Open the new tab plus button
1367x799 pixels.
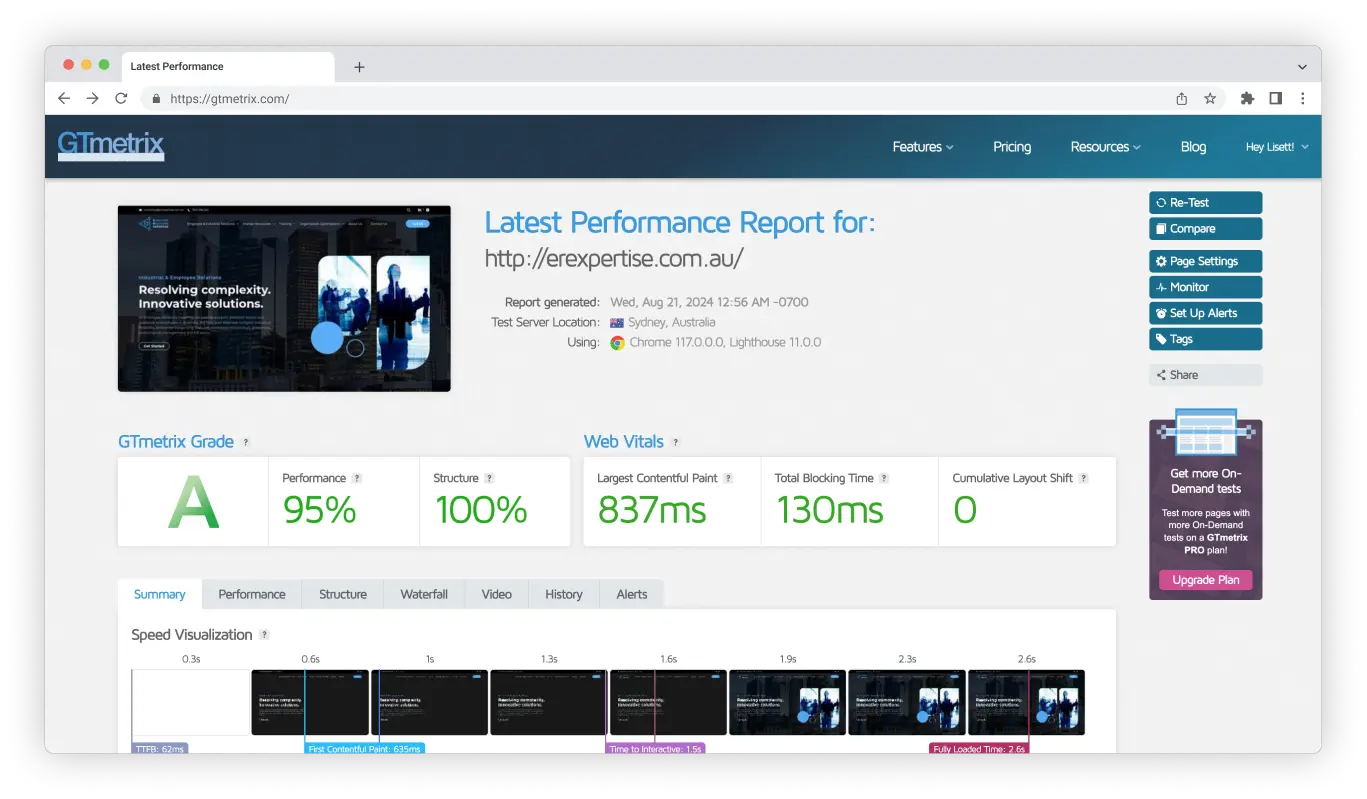359,67
